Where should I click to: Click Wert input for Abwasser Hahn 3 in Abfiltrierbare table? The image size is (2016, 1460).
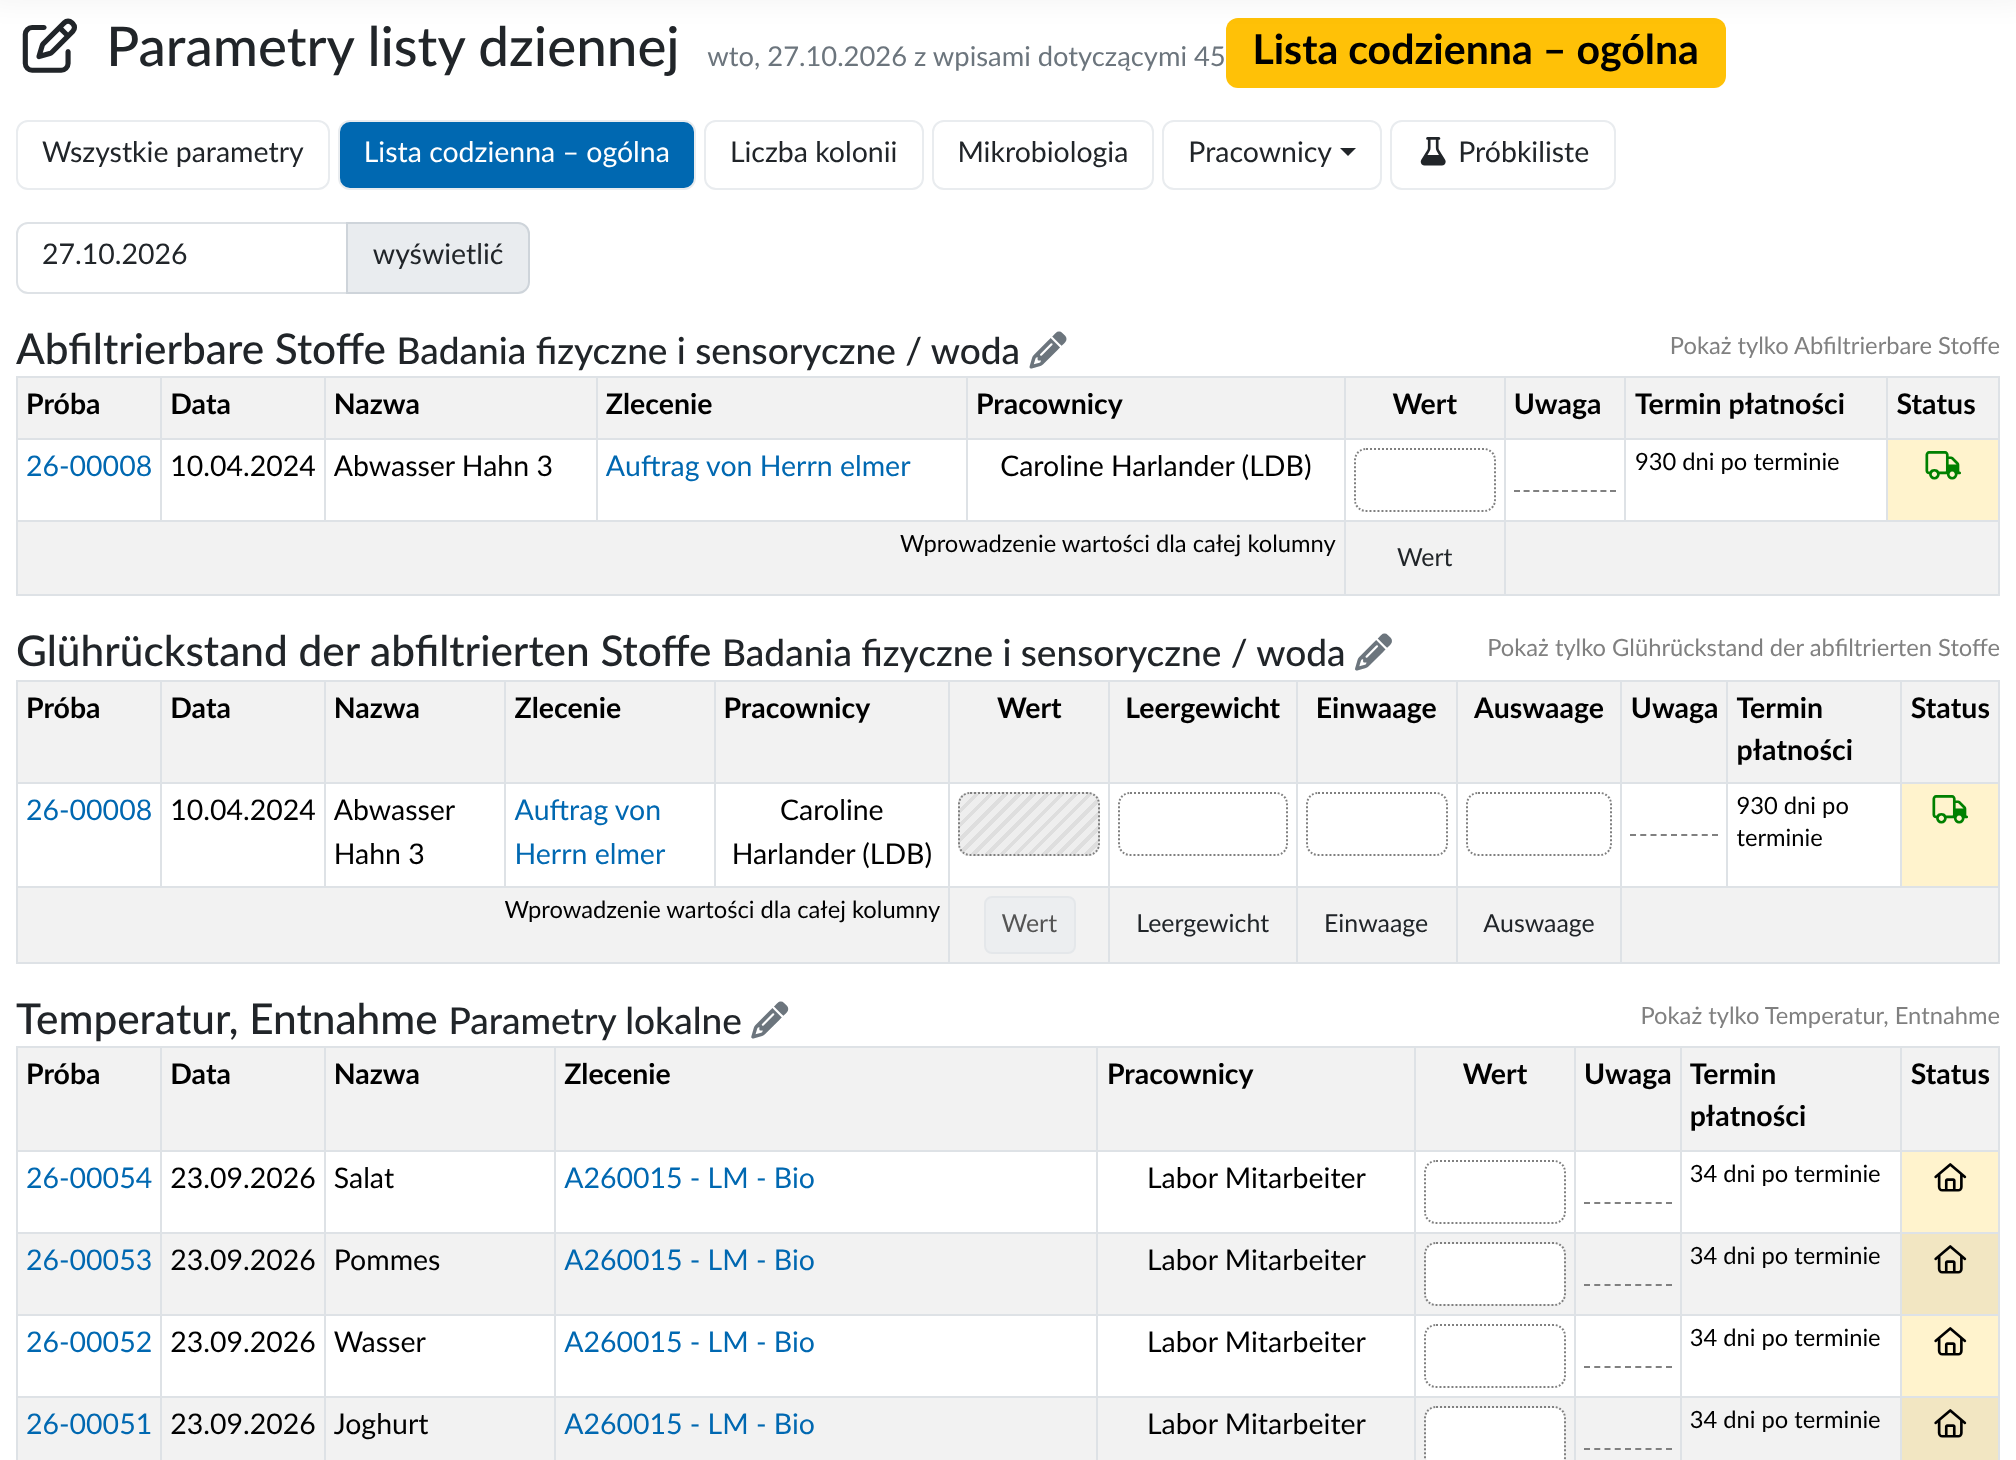1425,480
